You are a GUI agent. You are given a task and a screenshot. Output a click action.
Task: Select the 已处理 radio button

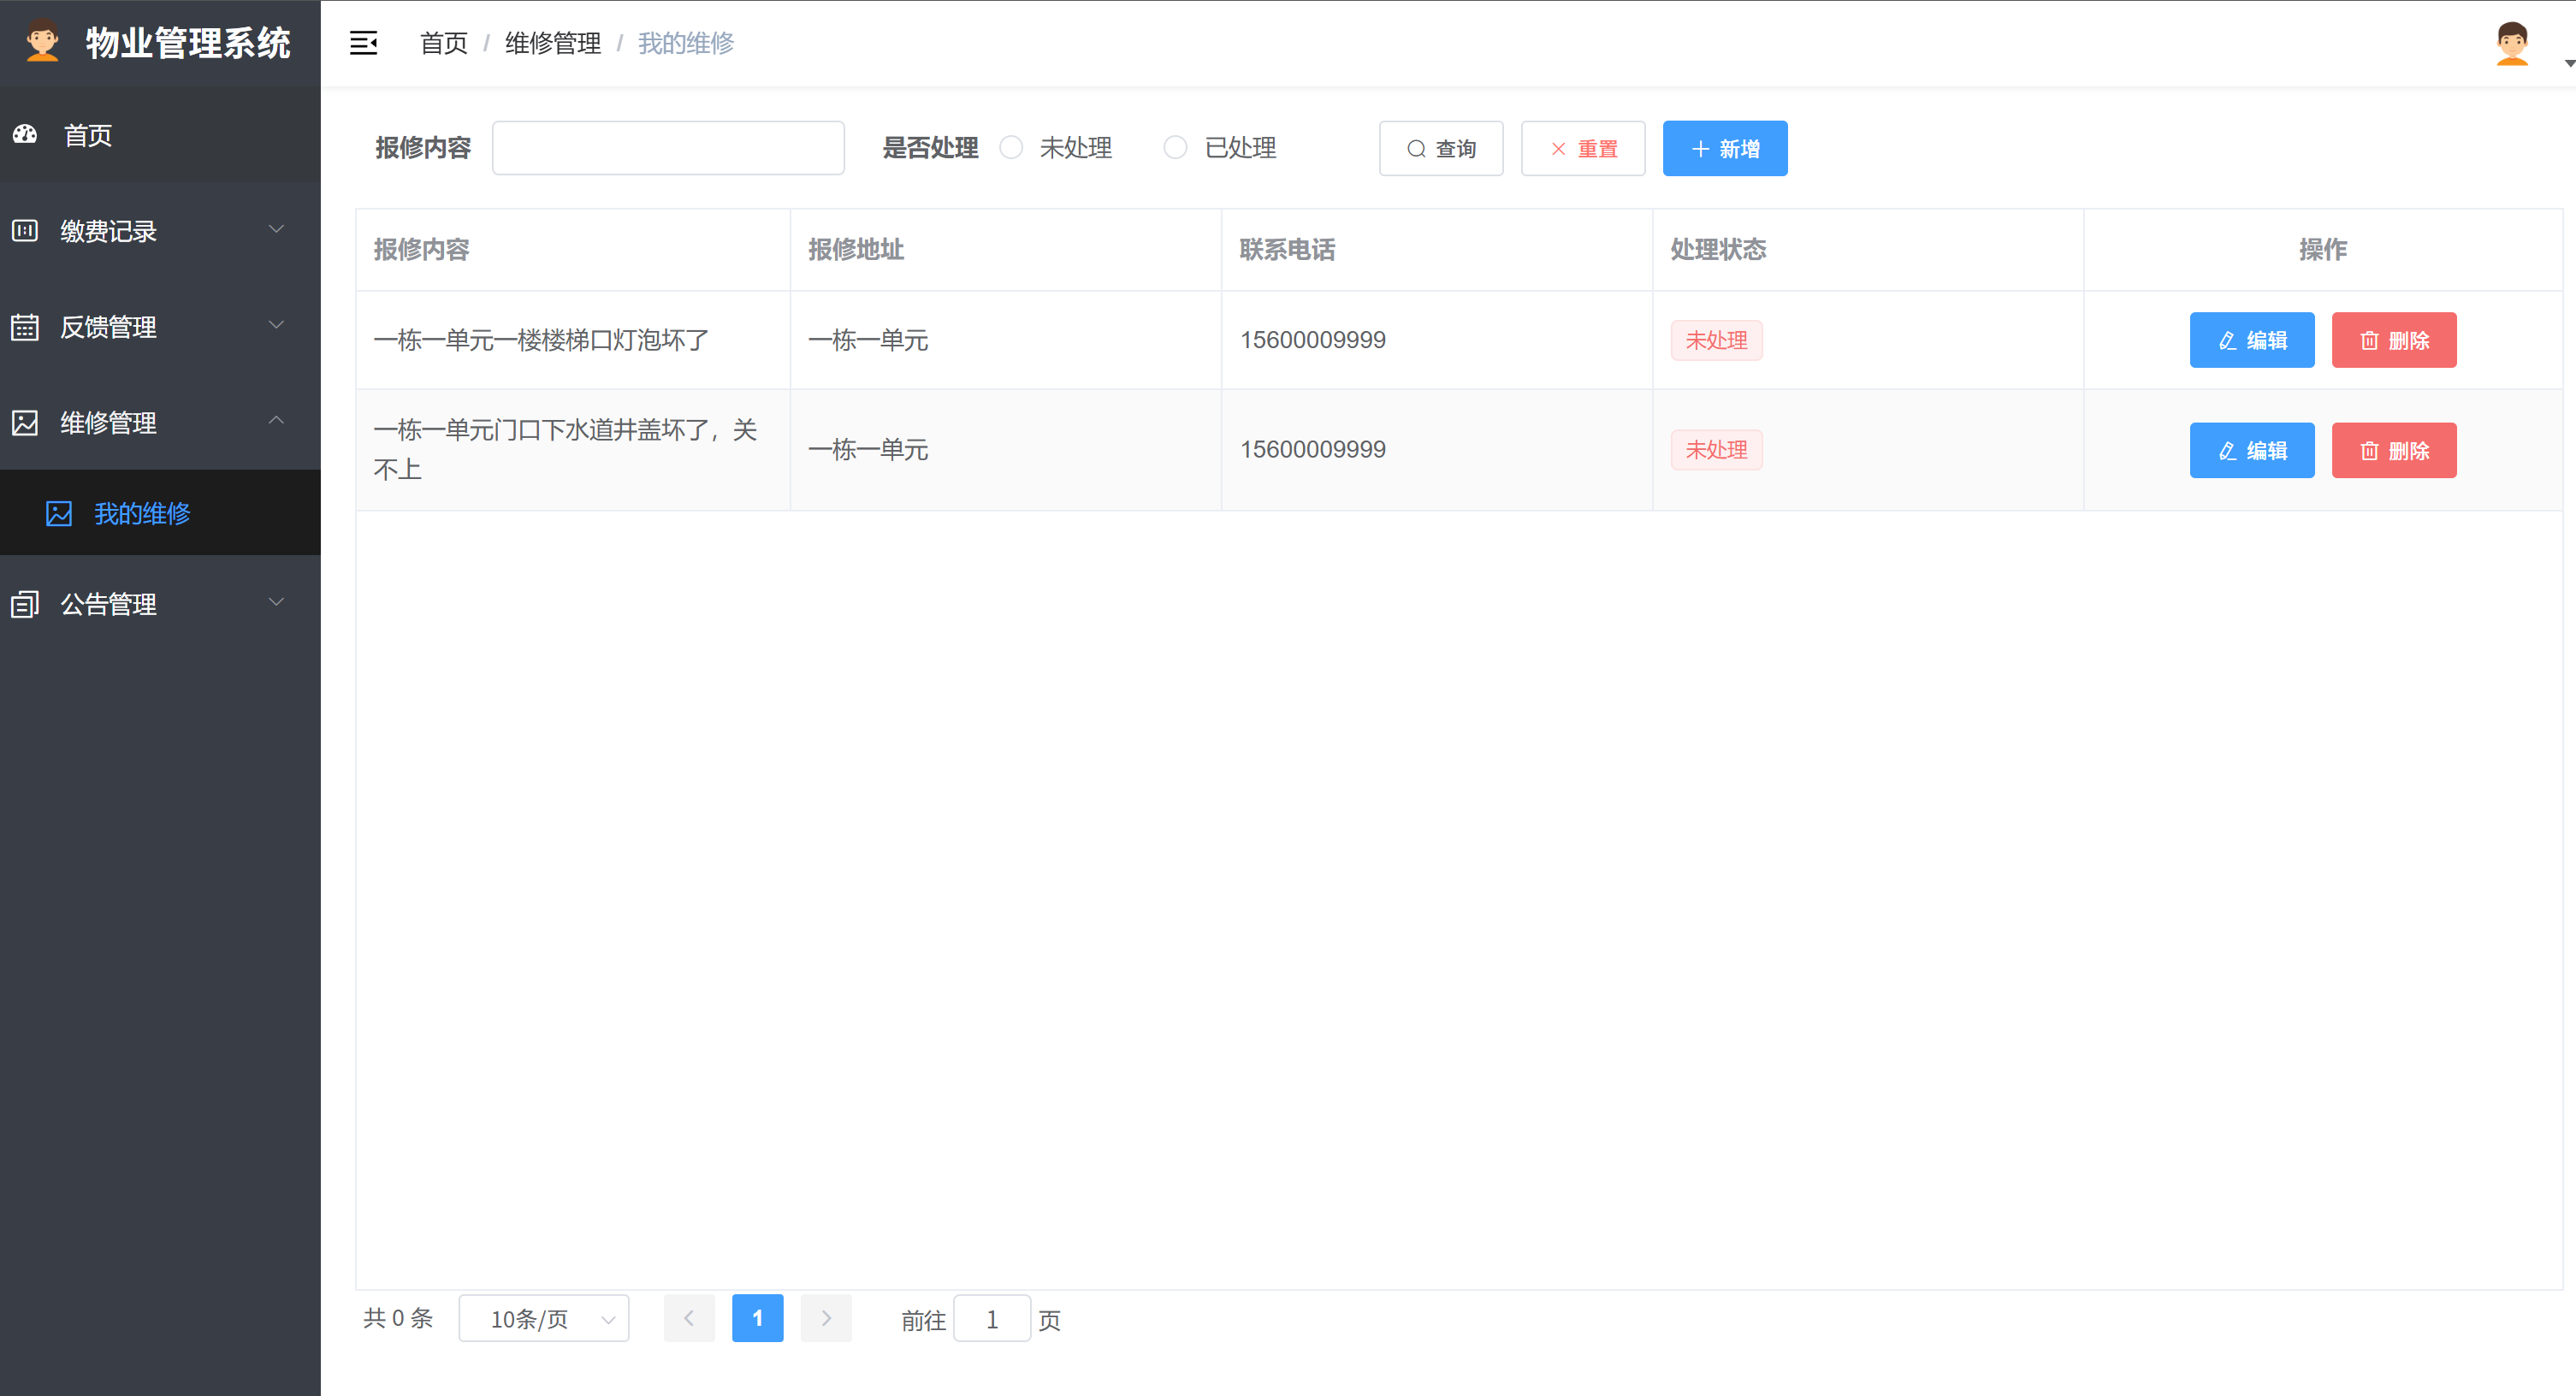click(x=1175, y=147)
